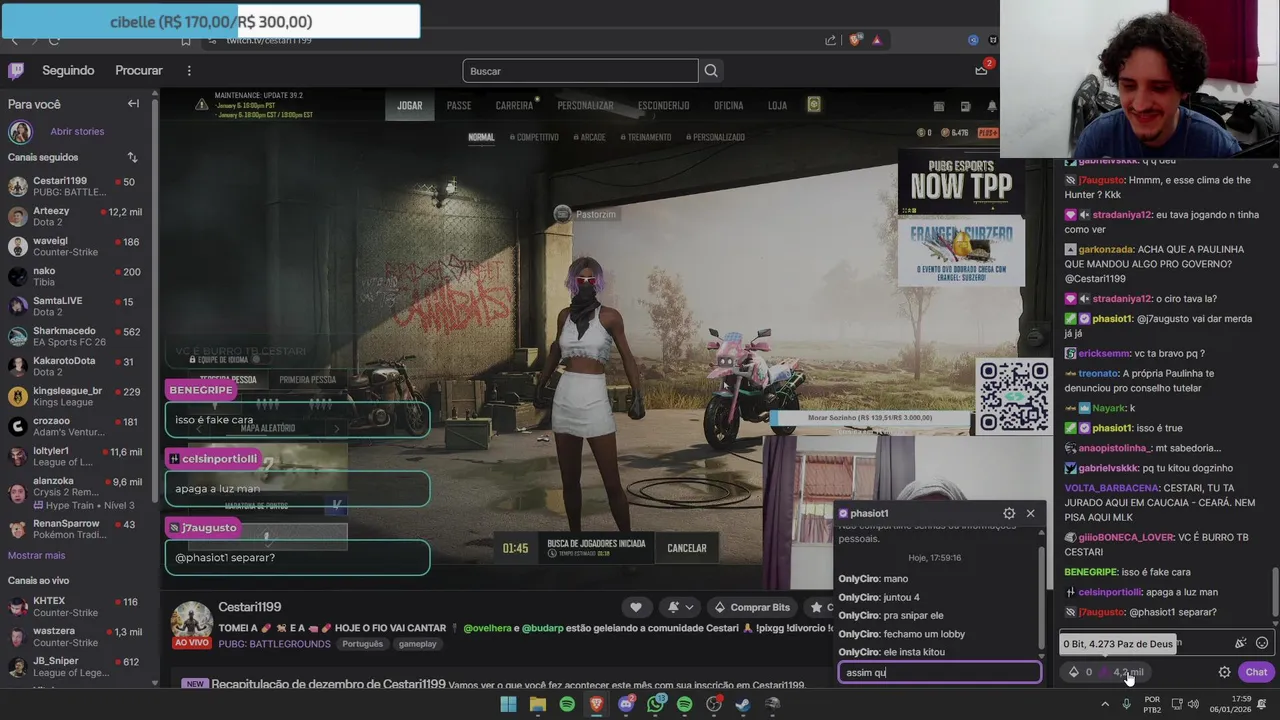
Task: Open the three-dot more menu in top nav
Action: 188,70
